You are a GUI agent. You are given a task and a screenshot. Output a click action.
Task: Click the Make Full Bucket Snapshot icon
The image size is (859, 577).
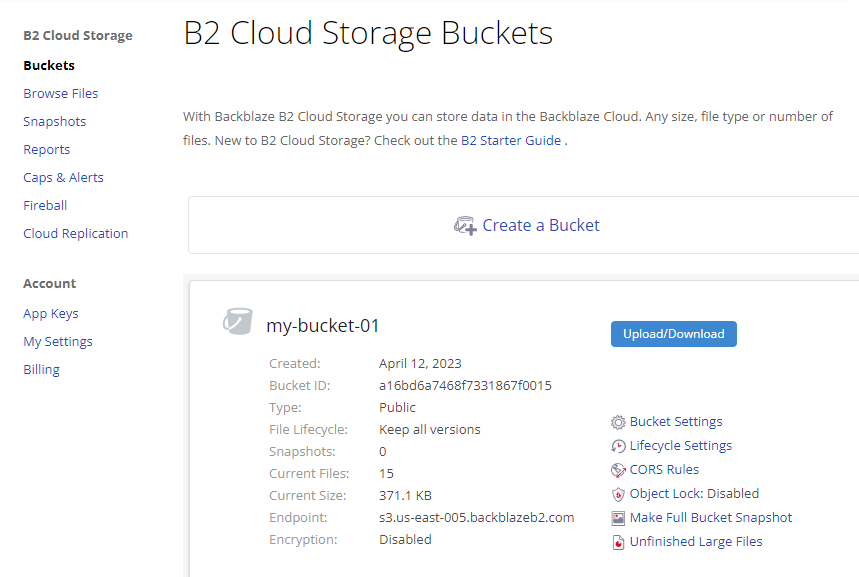coord(619,518)
